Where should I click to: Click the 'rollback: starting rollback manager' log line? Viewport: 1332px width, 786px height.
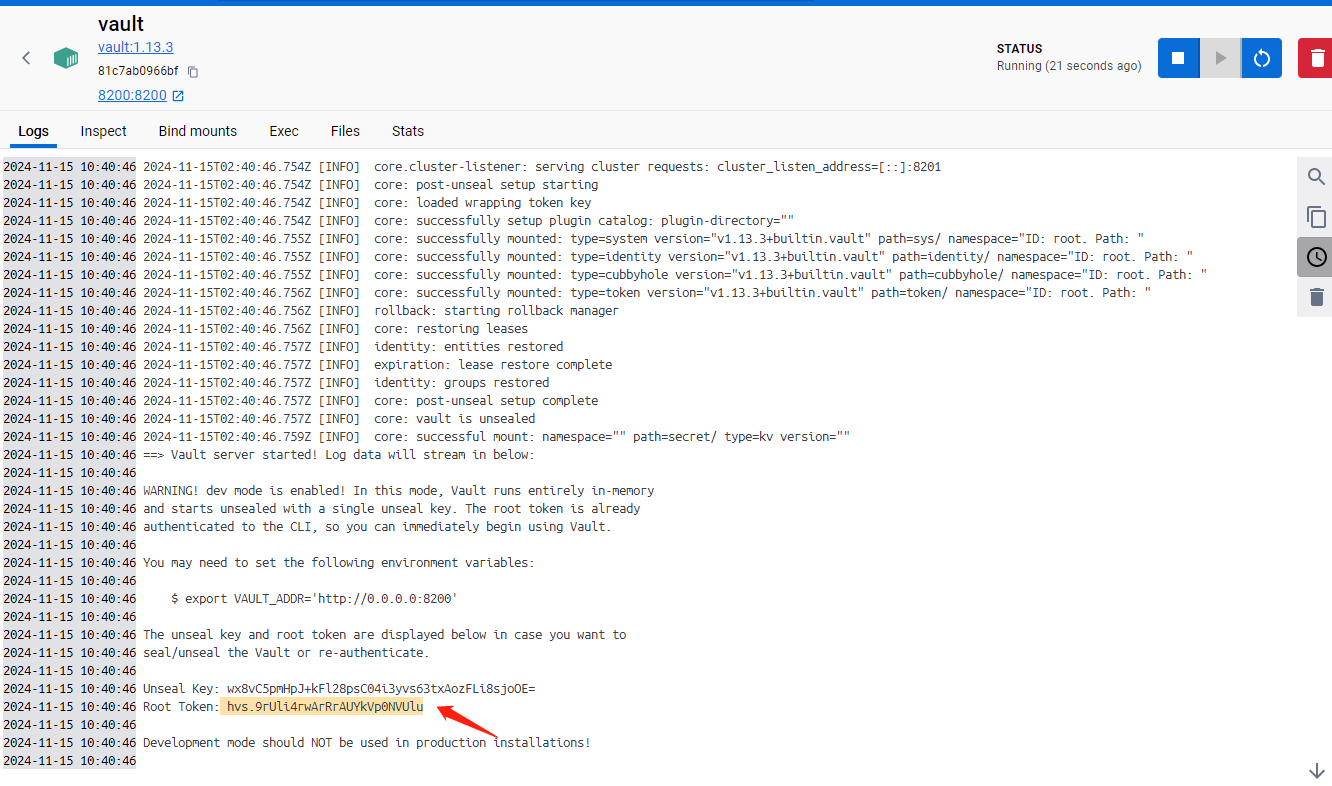pos(381,311)
